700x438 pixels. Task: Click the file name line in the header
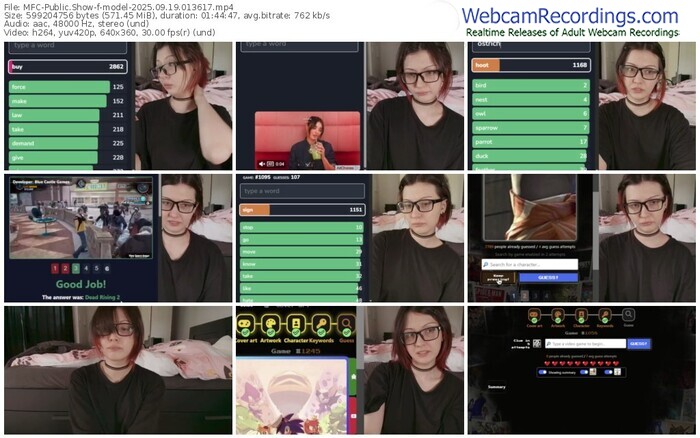click(x=118, y=7)
